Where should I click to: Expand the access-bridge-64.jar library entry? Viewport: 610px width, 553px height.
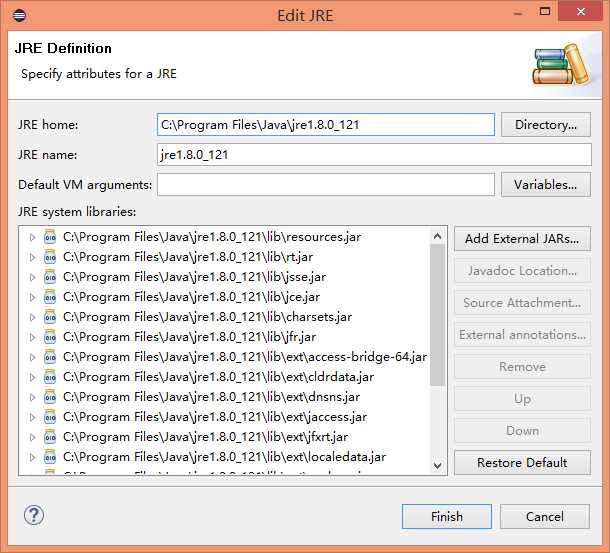pyautogui.click(x=32, y=357)
